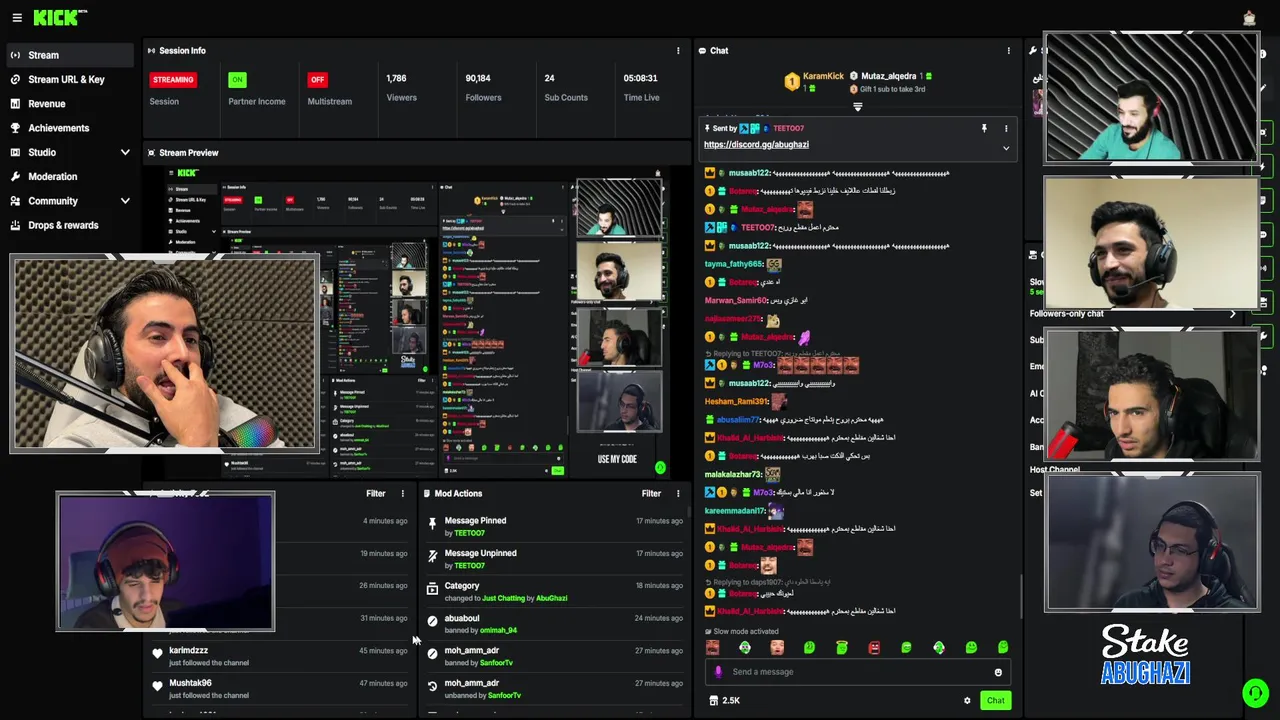The height and width of the screenshot is (720, 1280).
Task: Click the STREAMING session status badge
Action: coord(173,79)
